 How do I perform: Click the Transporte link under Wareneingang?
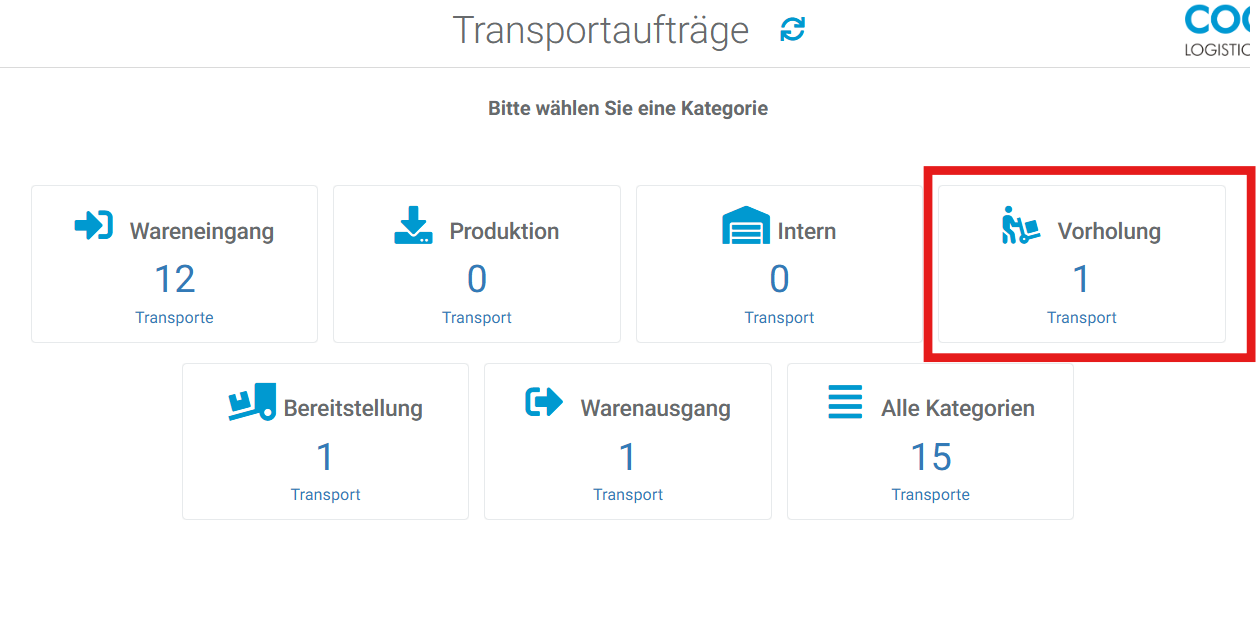pos(174,318)
